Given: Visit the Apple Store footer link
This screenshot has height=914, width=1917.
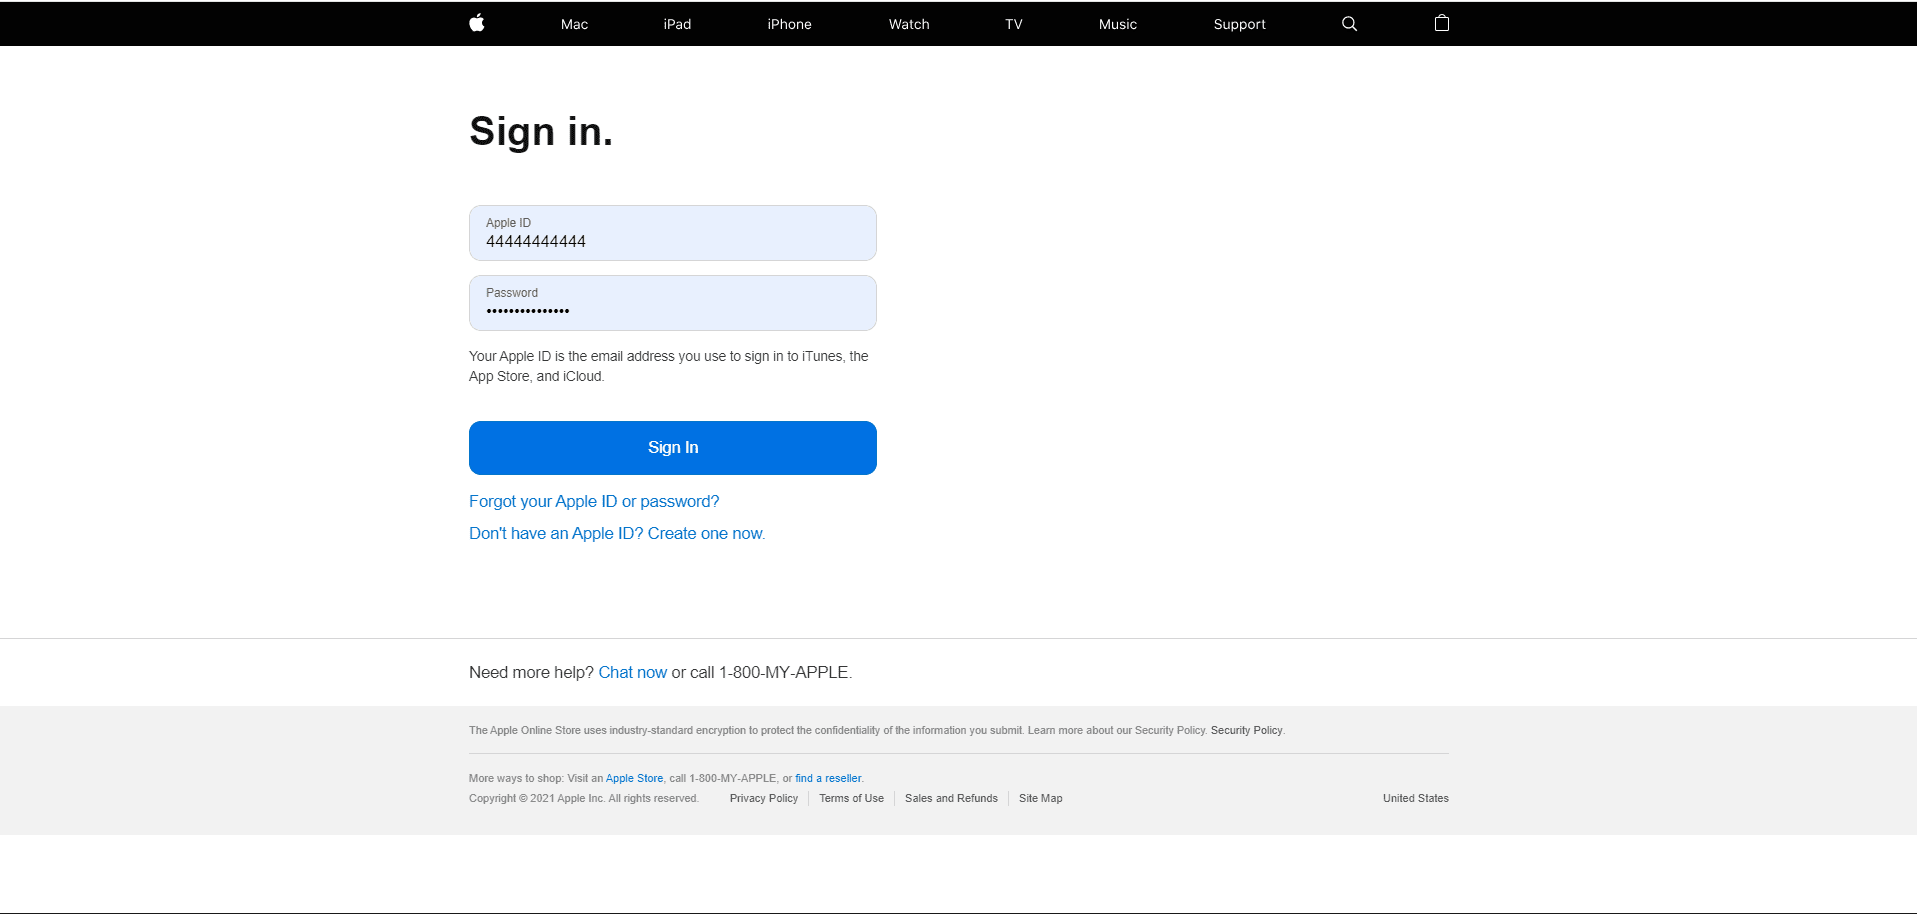Looking at the screenshot, I should pos(634,779).
